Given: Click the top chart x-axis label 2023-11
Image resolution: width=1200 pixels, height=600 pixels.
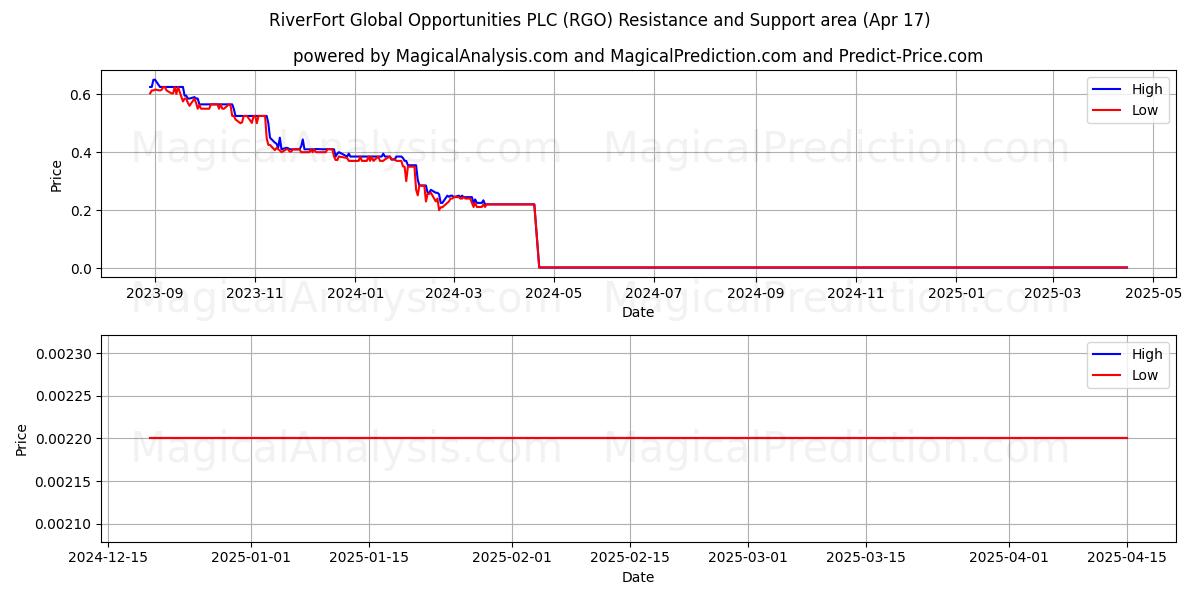Looking at the screenshot, I should [255, 293].
